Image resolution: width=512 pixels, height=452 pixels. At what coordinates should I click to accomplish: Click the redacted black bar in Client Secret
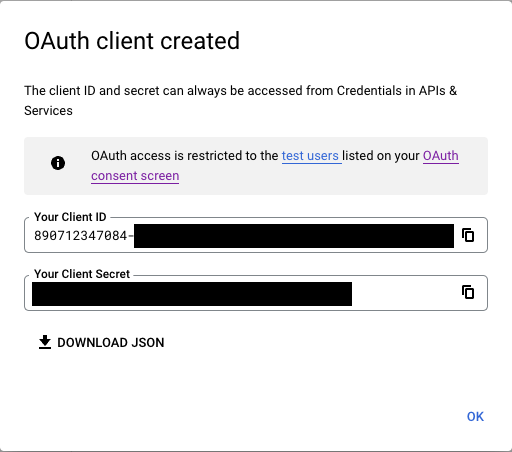tap(192, 294)
